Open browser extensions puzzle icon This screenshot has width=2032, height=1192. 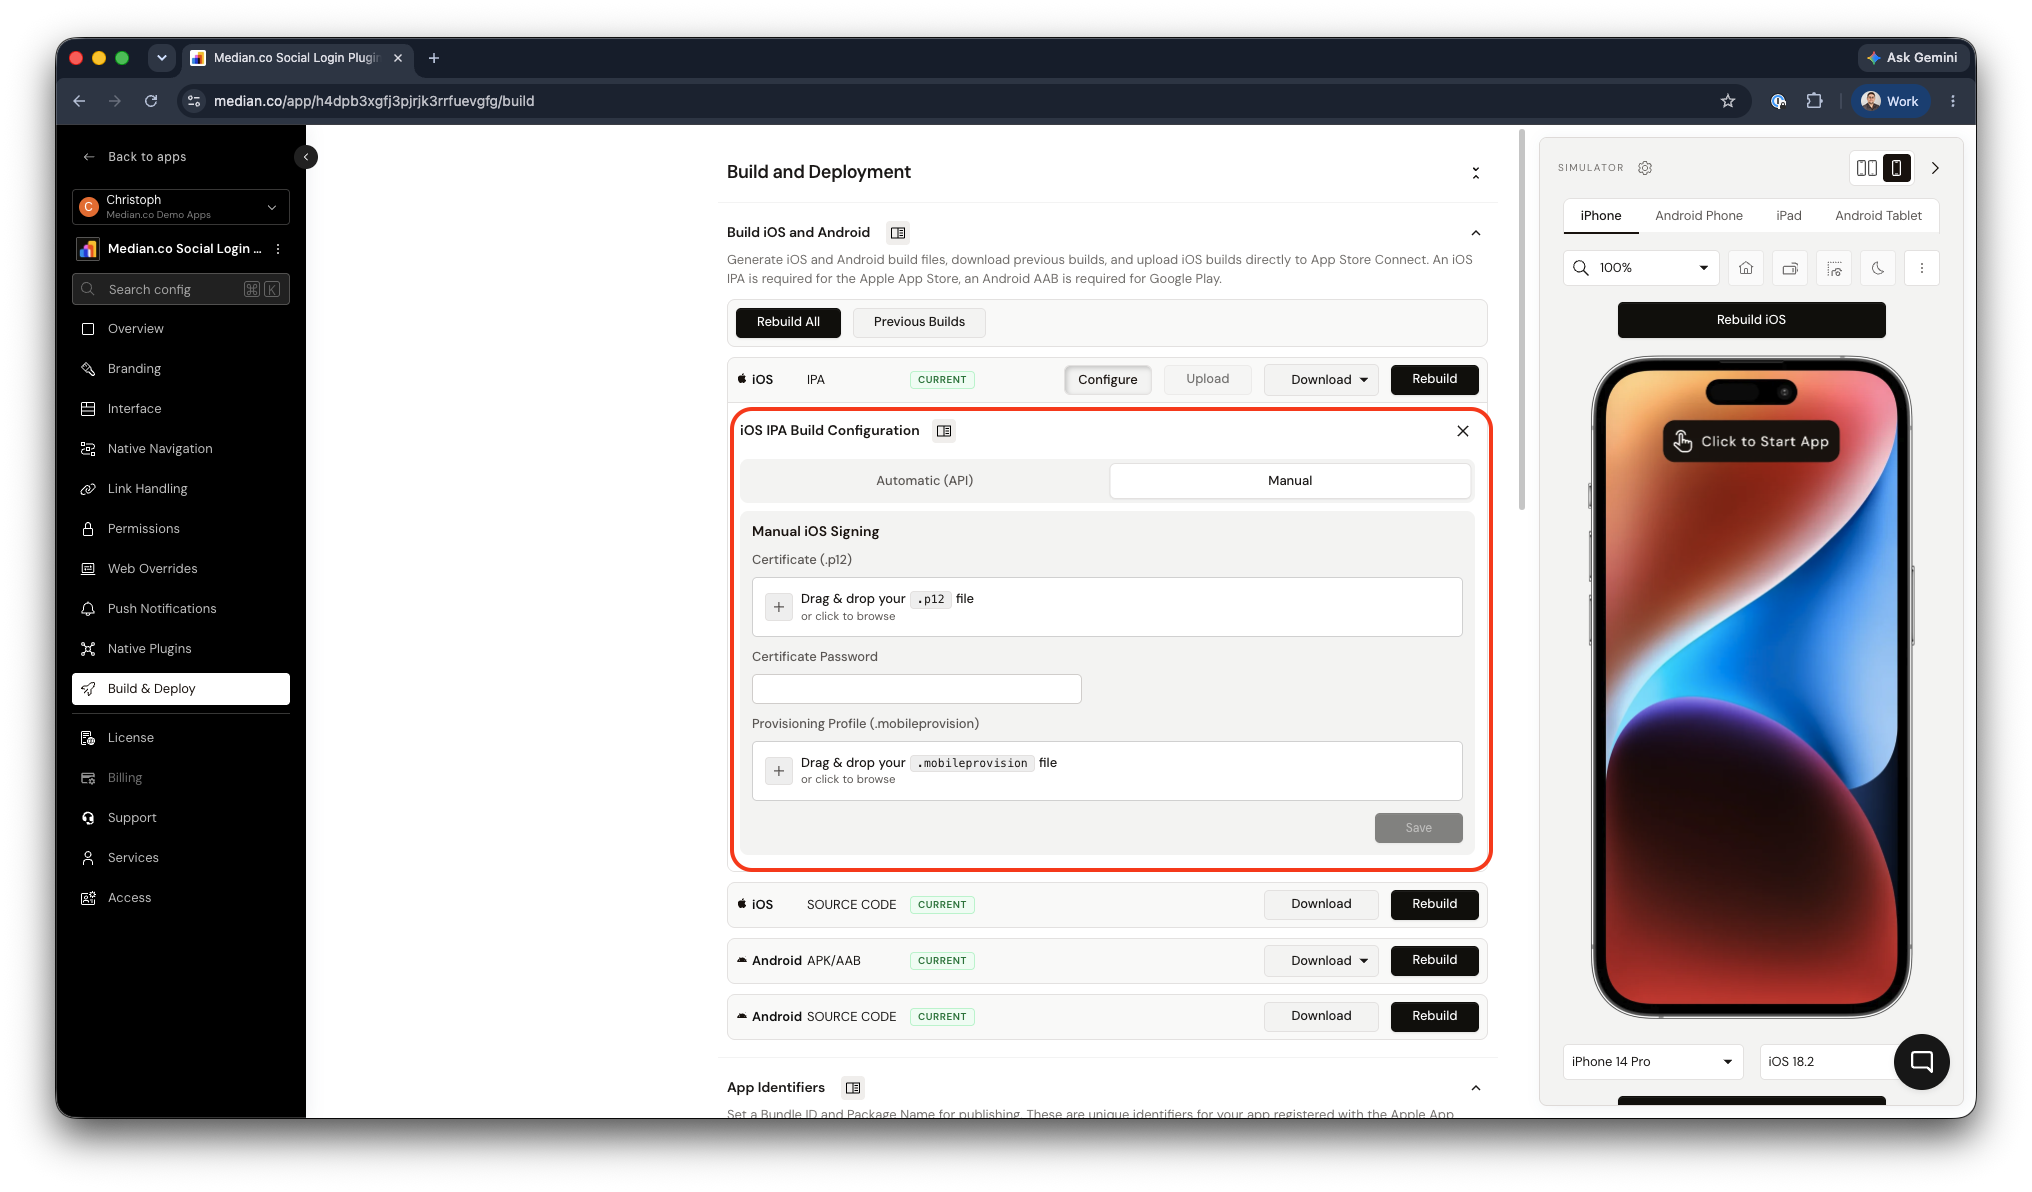pyautogui.click(x=1814, y=101)
